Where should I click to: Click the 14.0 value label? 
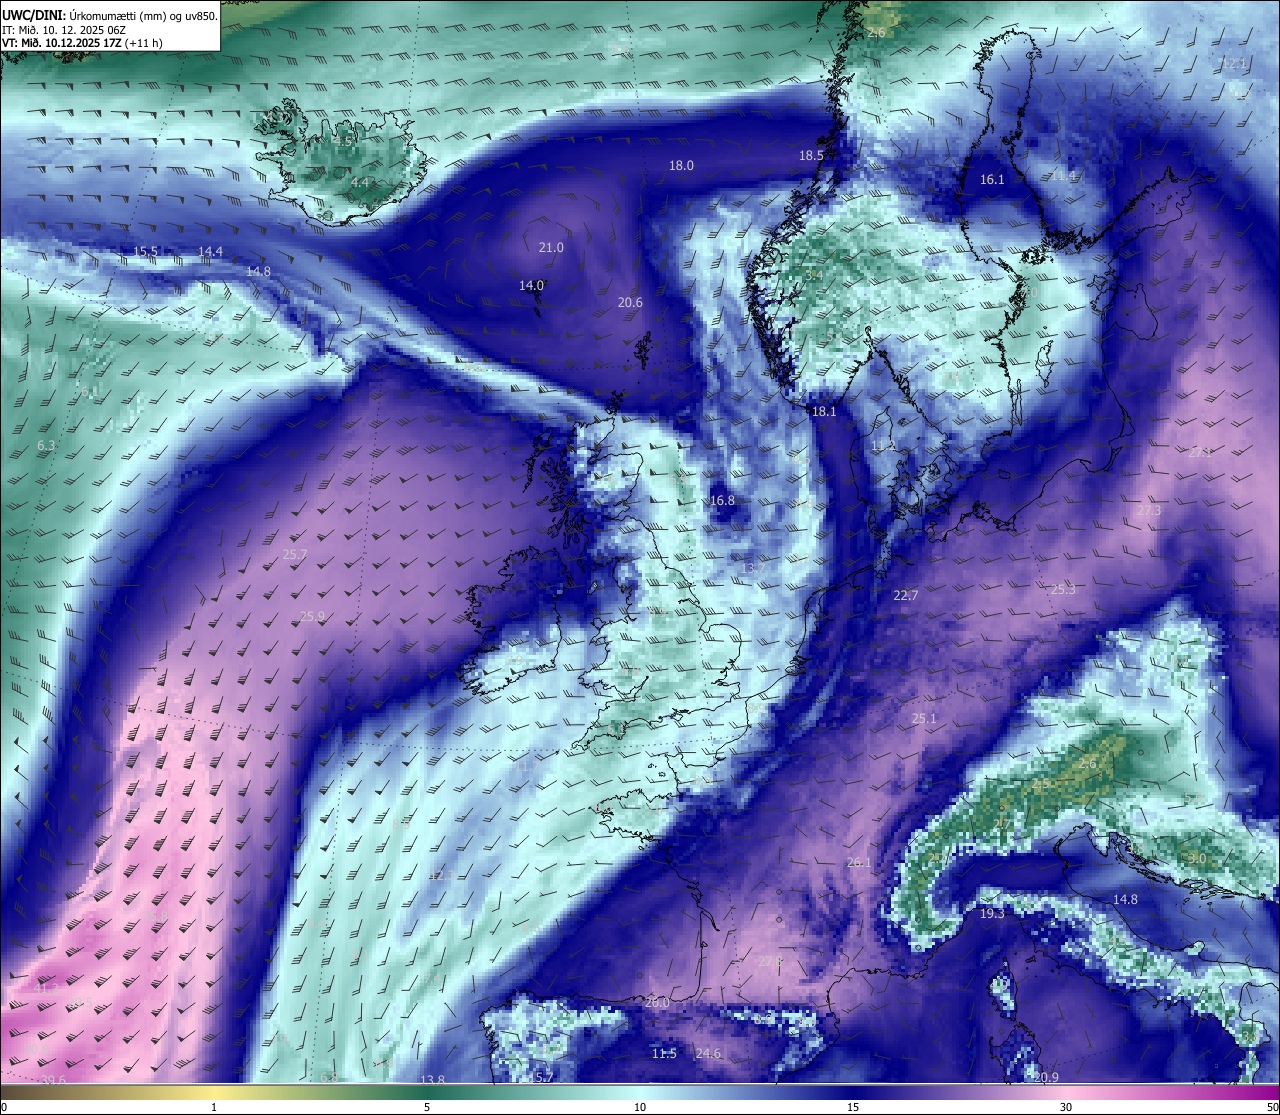pyautogui.click(x=531, y=285)
